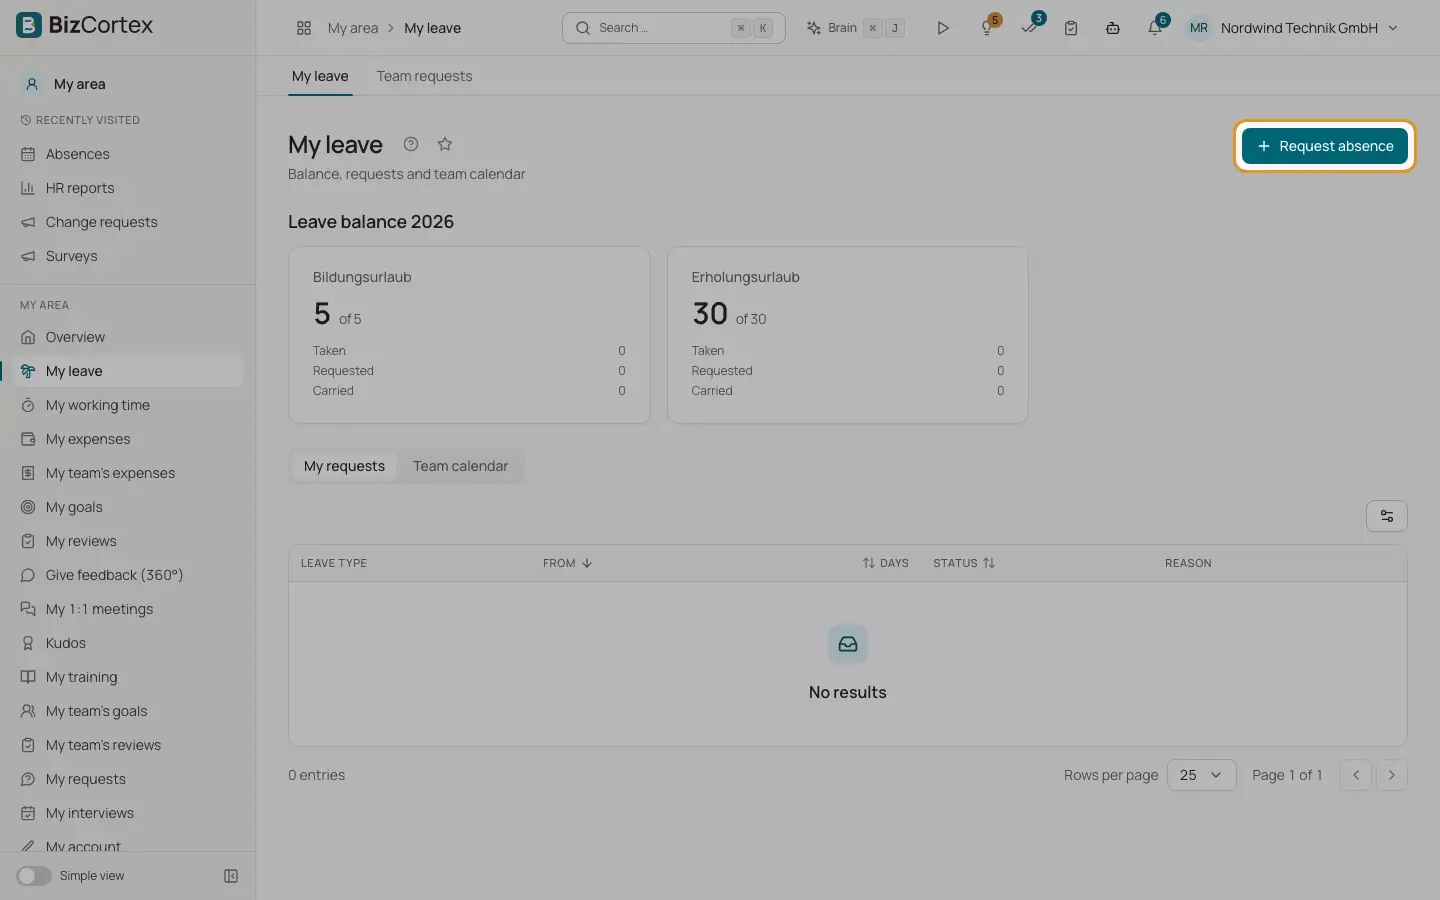
Task: Open the notifications bell
Action: [x=1155, y=28]
